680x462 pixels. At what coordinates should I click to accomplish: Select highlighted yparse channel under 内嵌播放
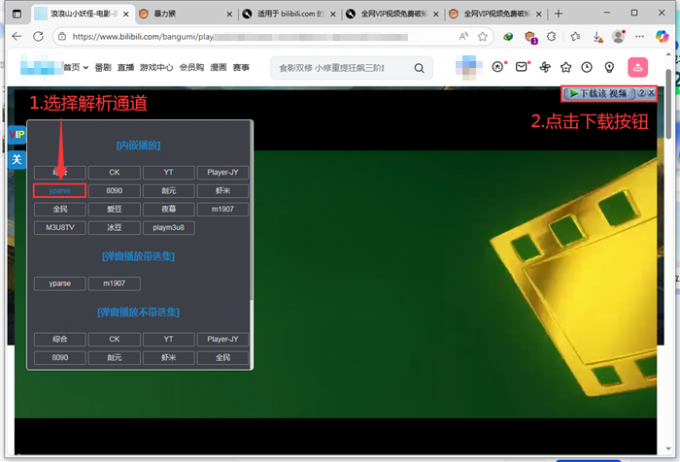click(x=60, y=190)
